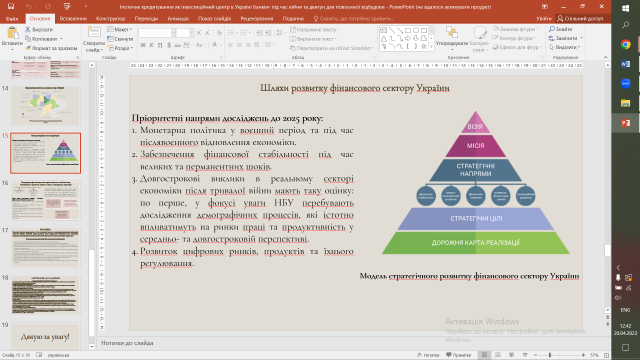Image resolution: width=640 pixels, height=360 pixels.
Task: Toggle the Notes pane in the status bar
Action: point(428,355)
